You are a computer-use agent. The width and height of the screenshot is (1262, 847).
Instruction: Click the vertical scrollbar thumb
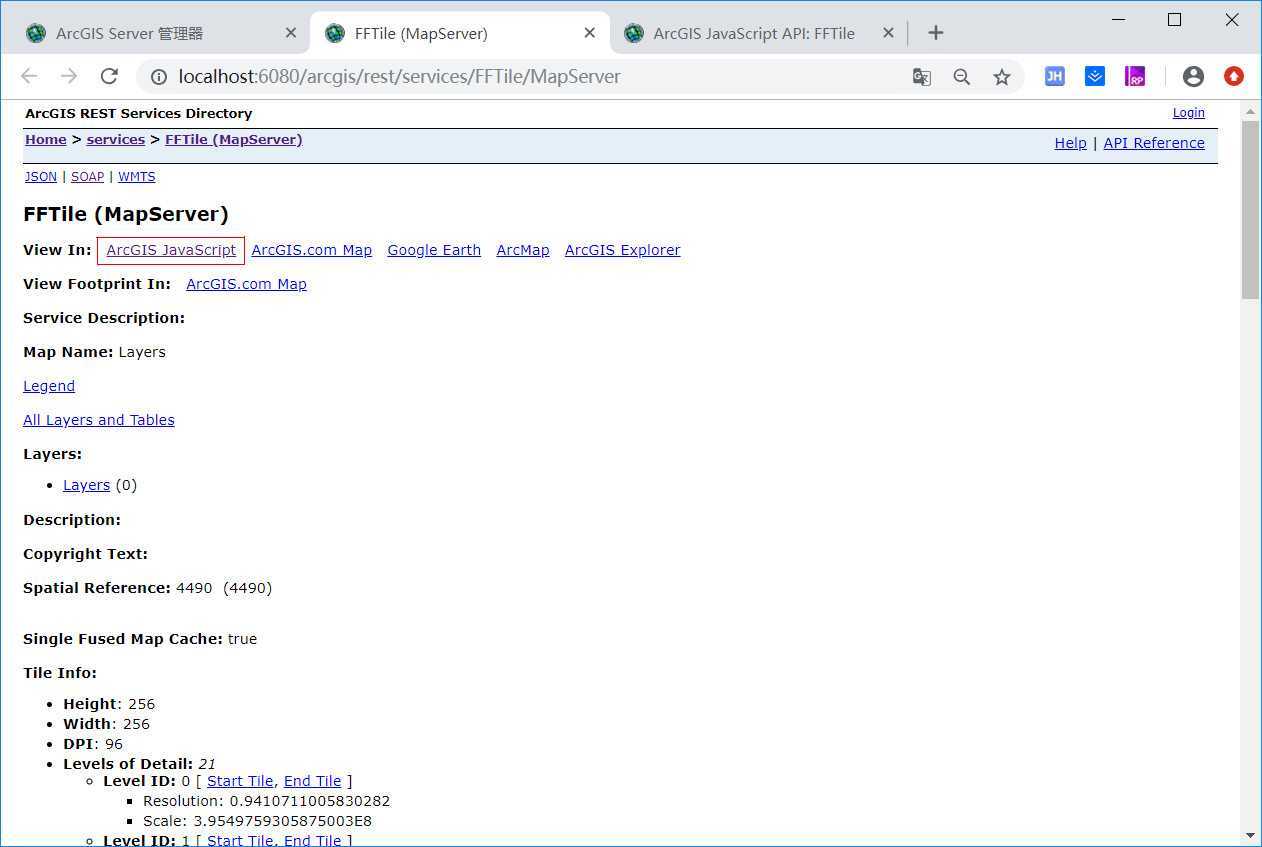tap(1251, 210)
